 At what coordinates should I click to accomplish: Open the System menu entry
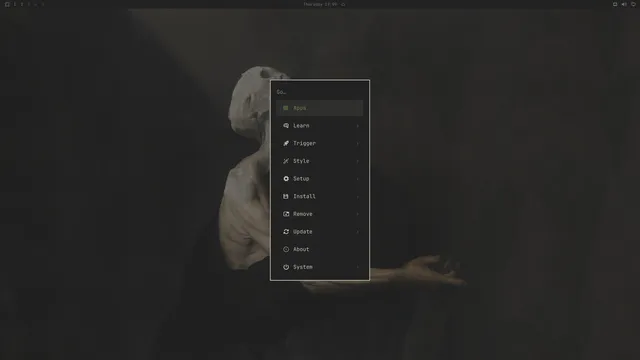[320, 267]
